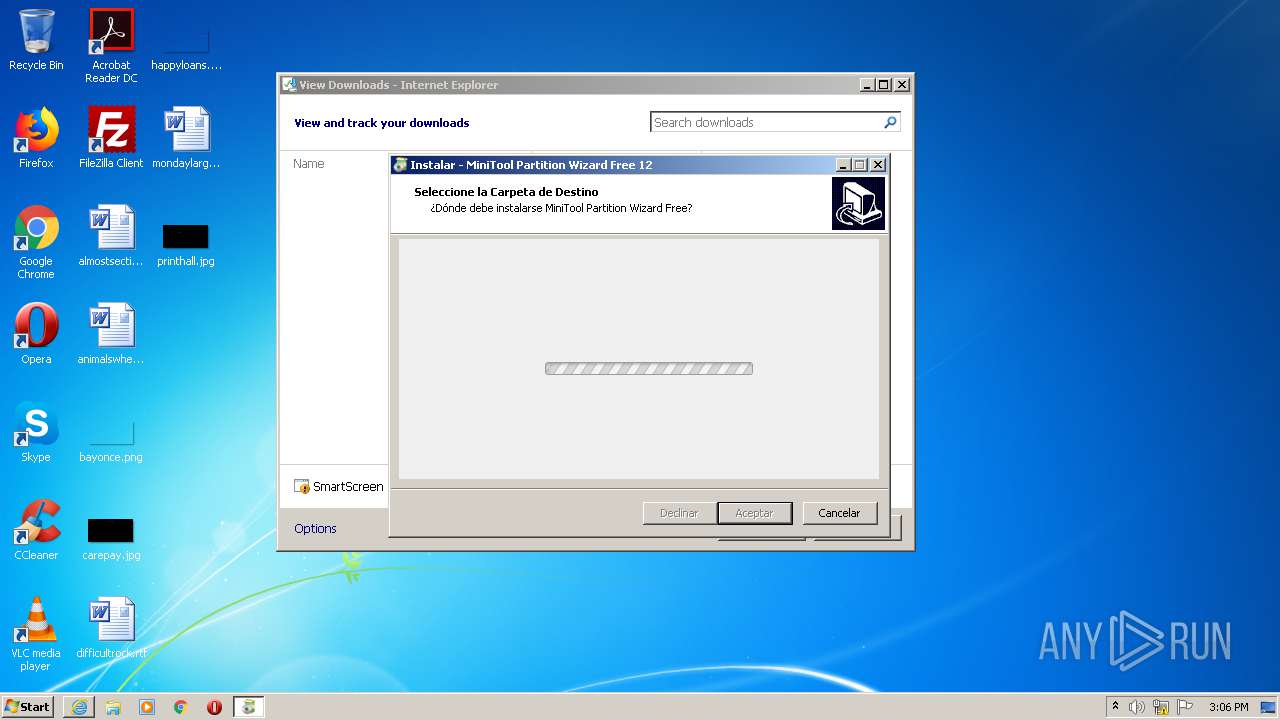Open Google Chrome desktop shortcut
The image size is (1280, 720).
36,242
